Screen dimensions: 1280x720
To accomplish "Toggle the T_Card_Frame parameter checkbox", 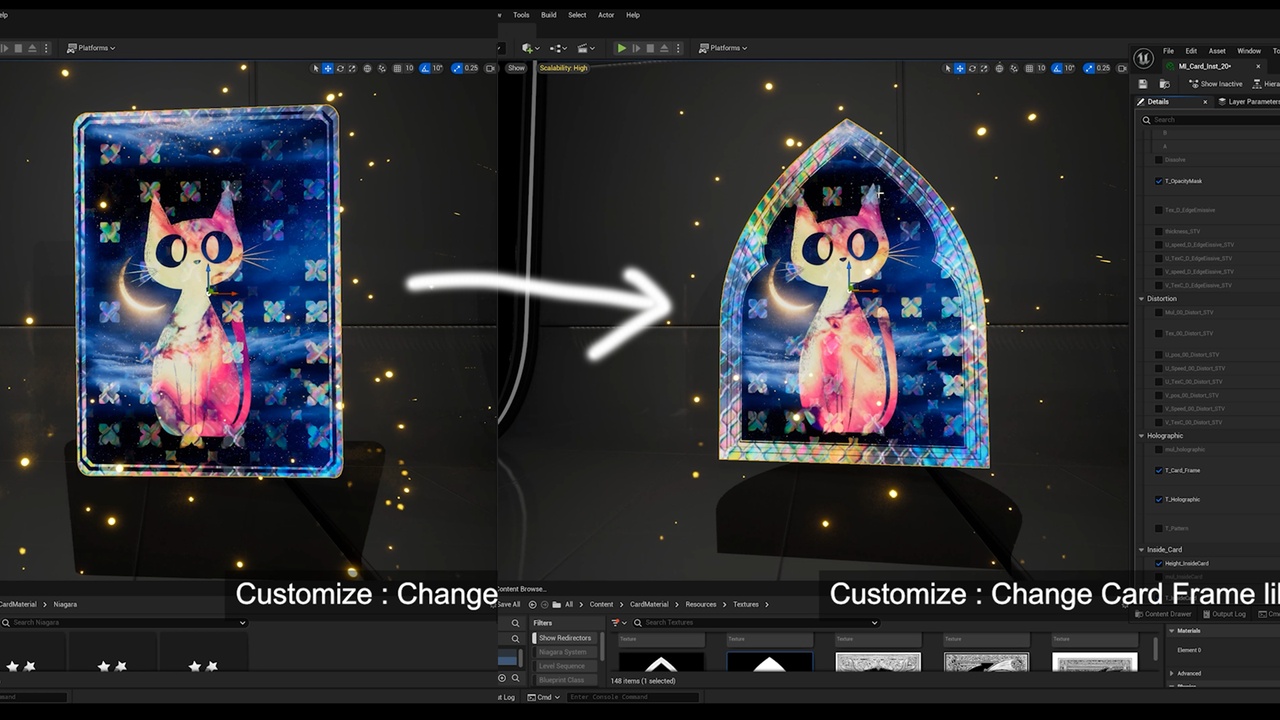I will pyautogui.click(x=1159, y=470).
